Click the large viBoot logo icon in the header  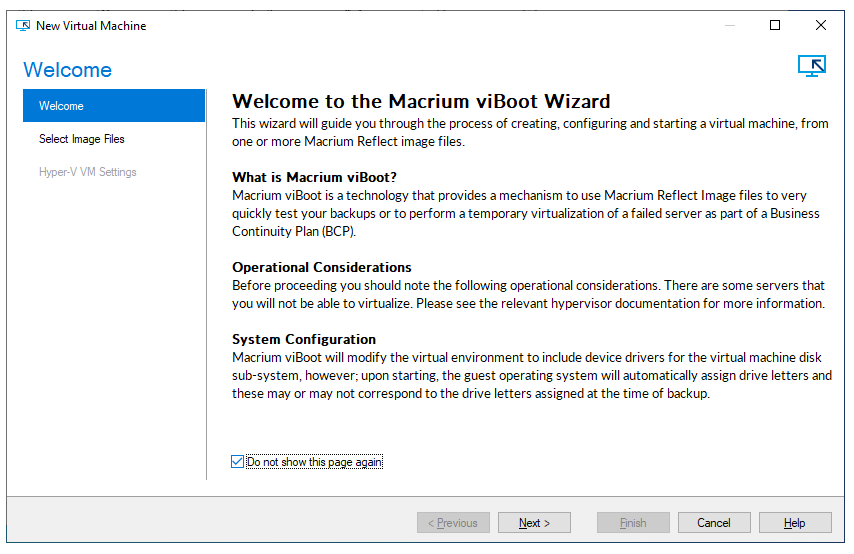pos(812,66)
